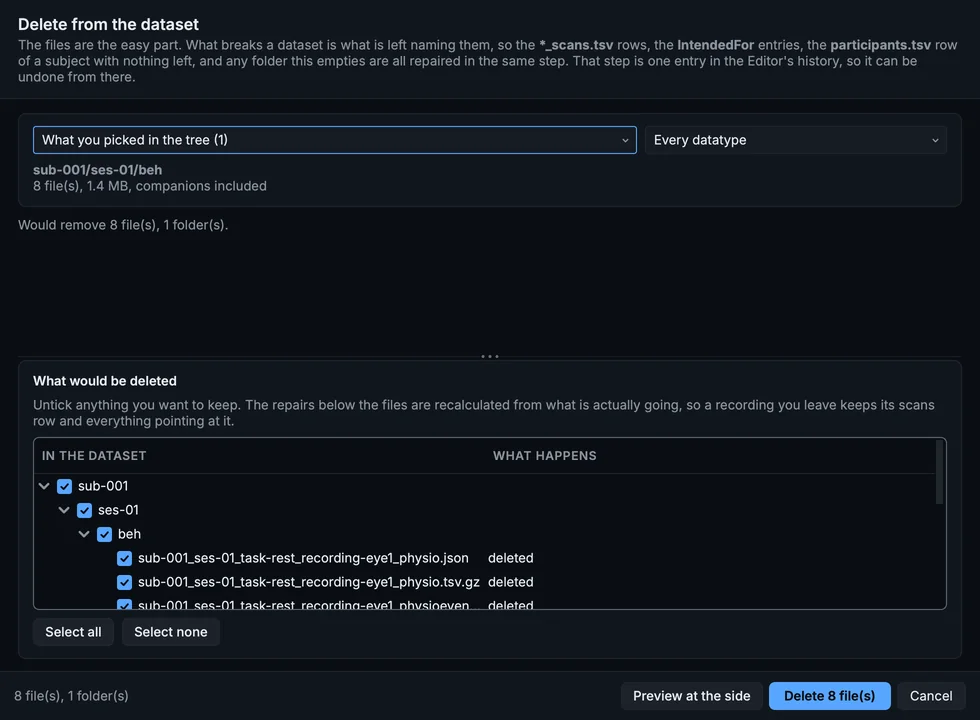Image resolution: width=980 pixels, height=720 pixels.
Task: Click the sub-001 tree label
Action: pos(103,486)
